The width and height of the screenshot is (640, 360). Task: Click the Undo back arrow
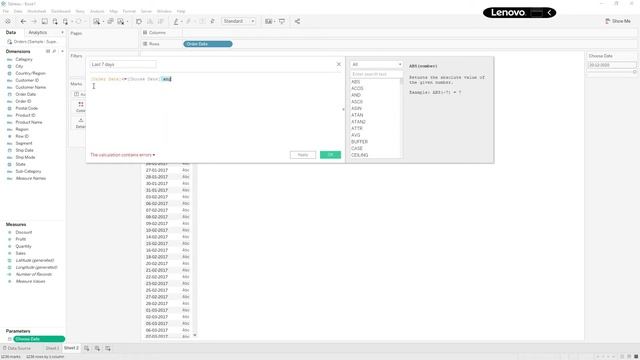pyautogui.click(x=23, y=21)
